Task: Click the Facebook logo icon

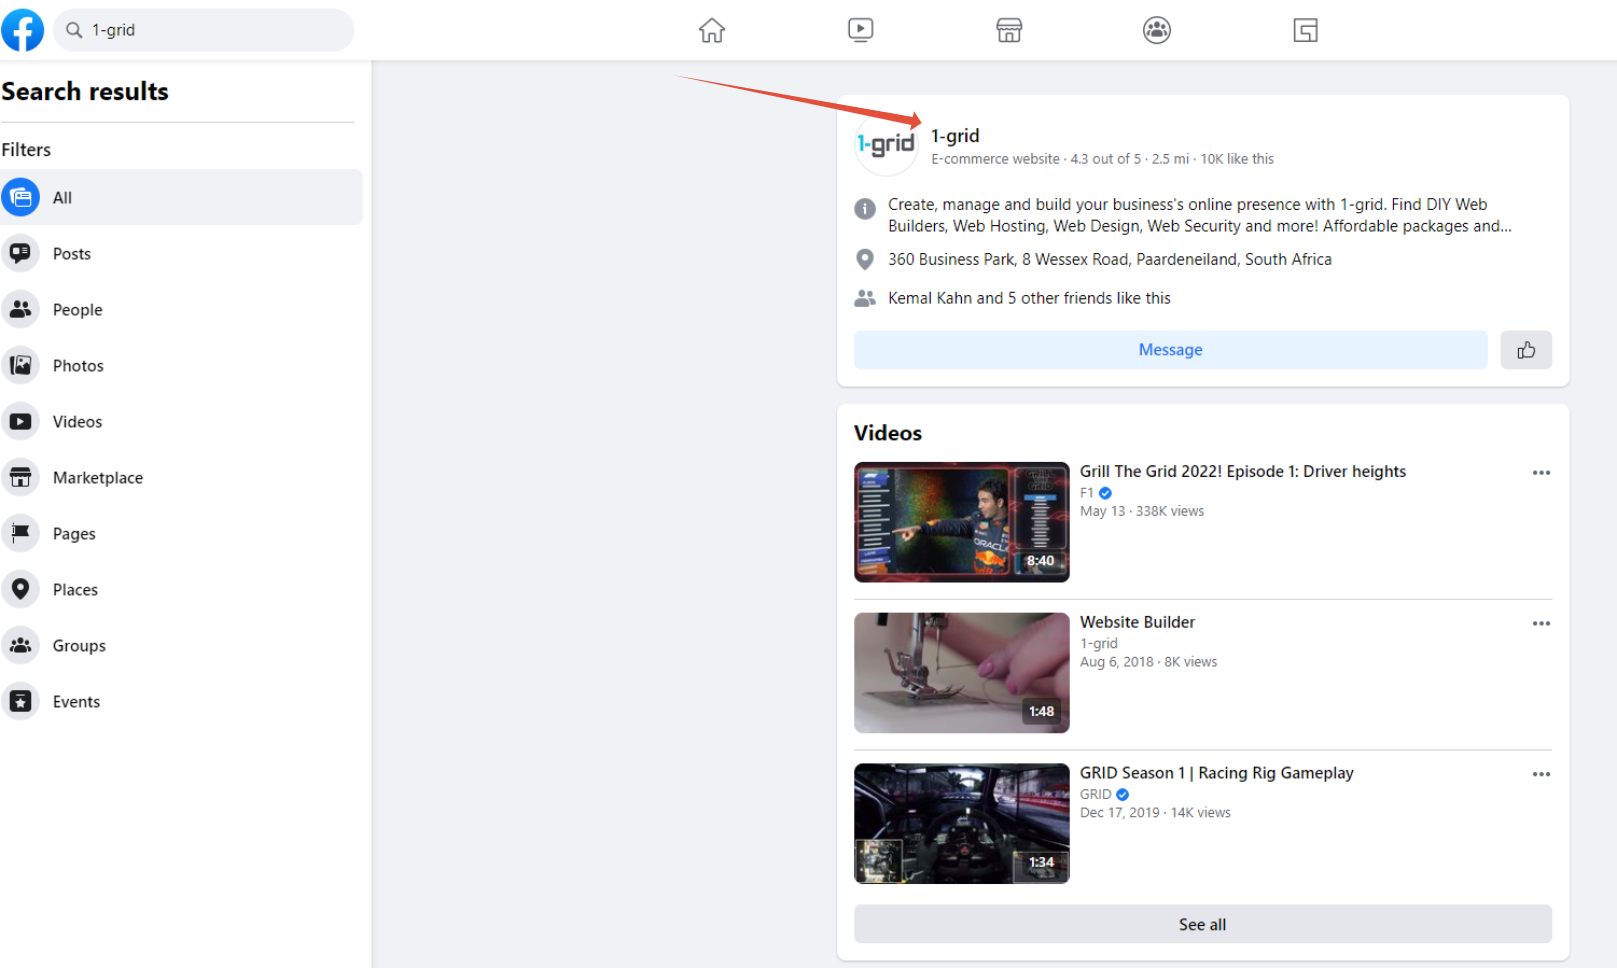Action: [x=22, y=30]
